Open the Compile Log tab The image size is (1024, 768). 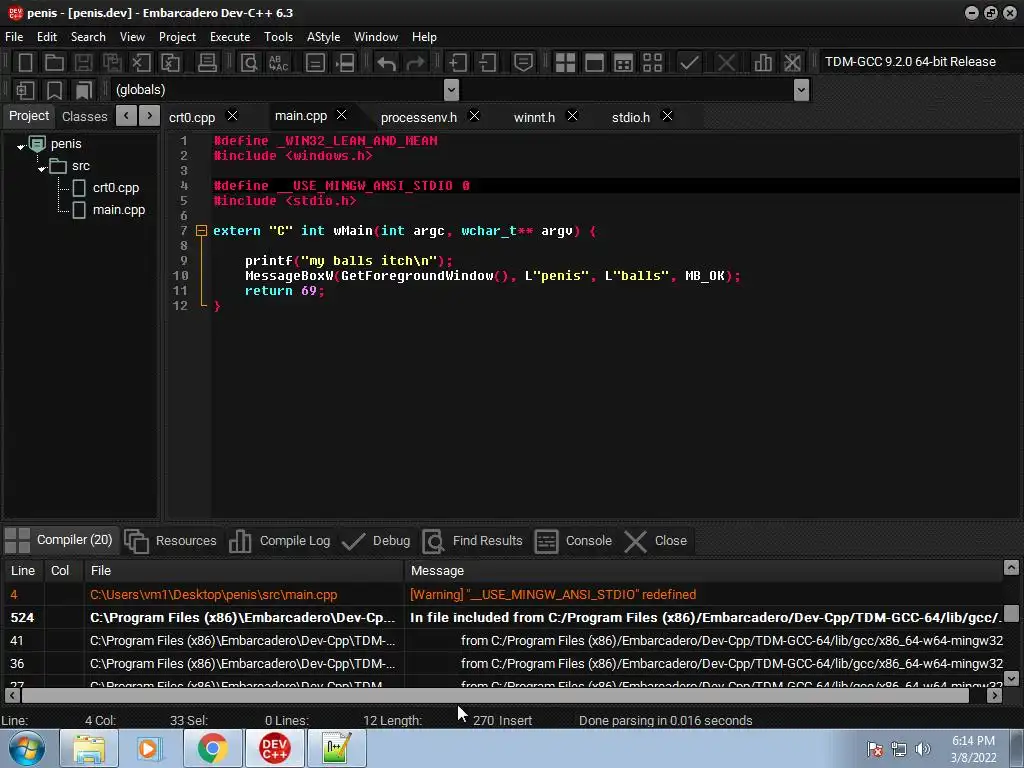280,541
